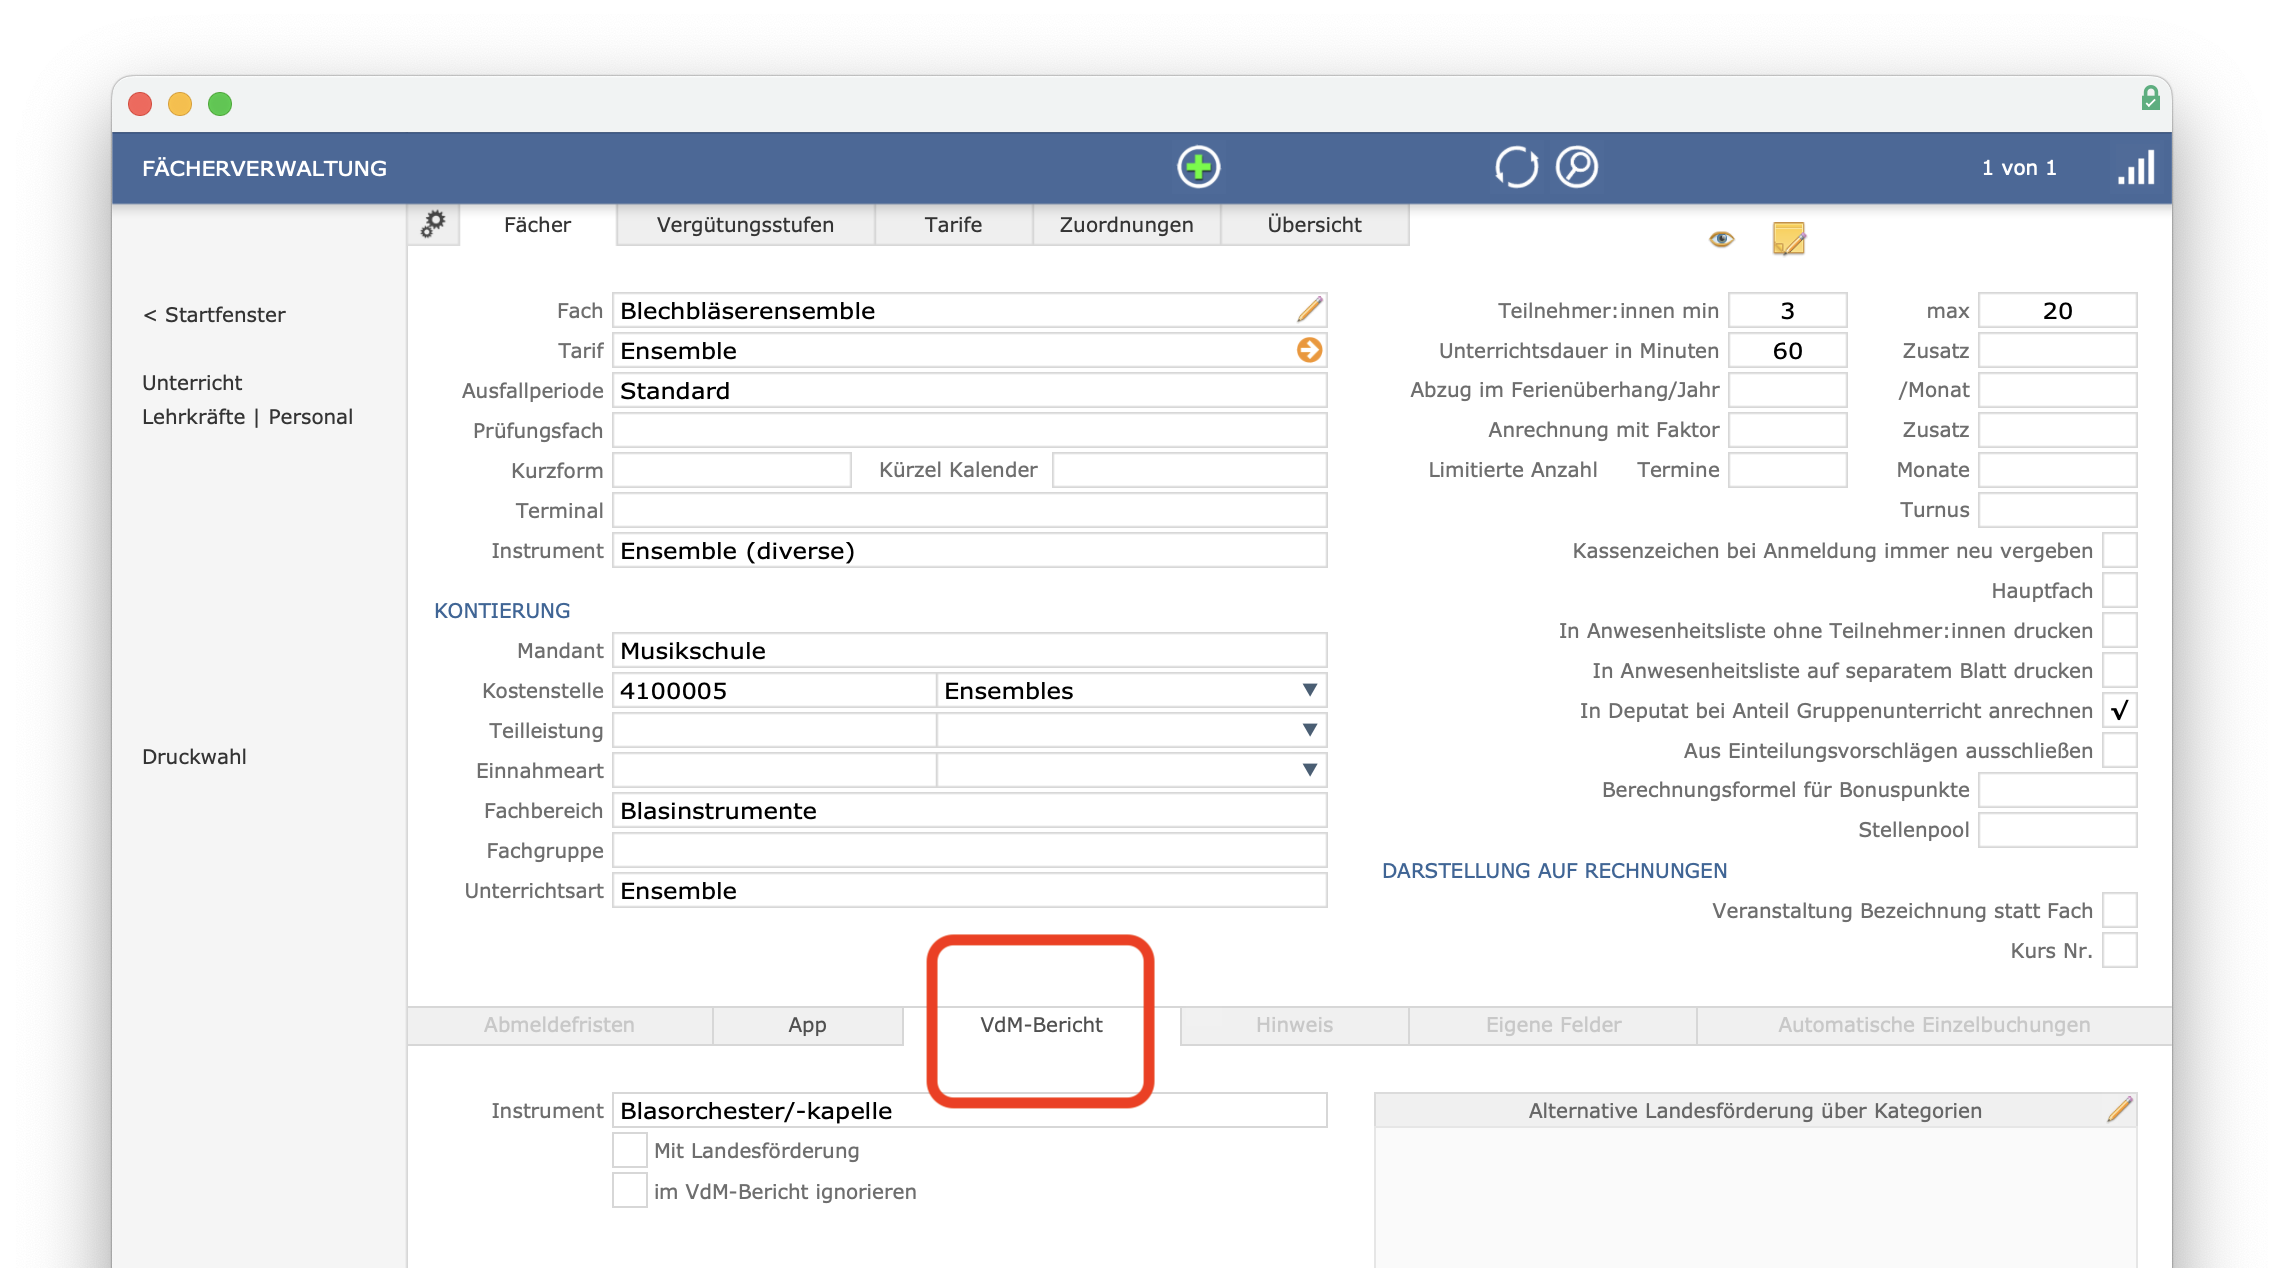Open the gear settings icon beside Fächer
The width and height of the screenshot is (2284, 1268).
433,224
